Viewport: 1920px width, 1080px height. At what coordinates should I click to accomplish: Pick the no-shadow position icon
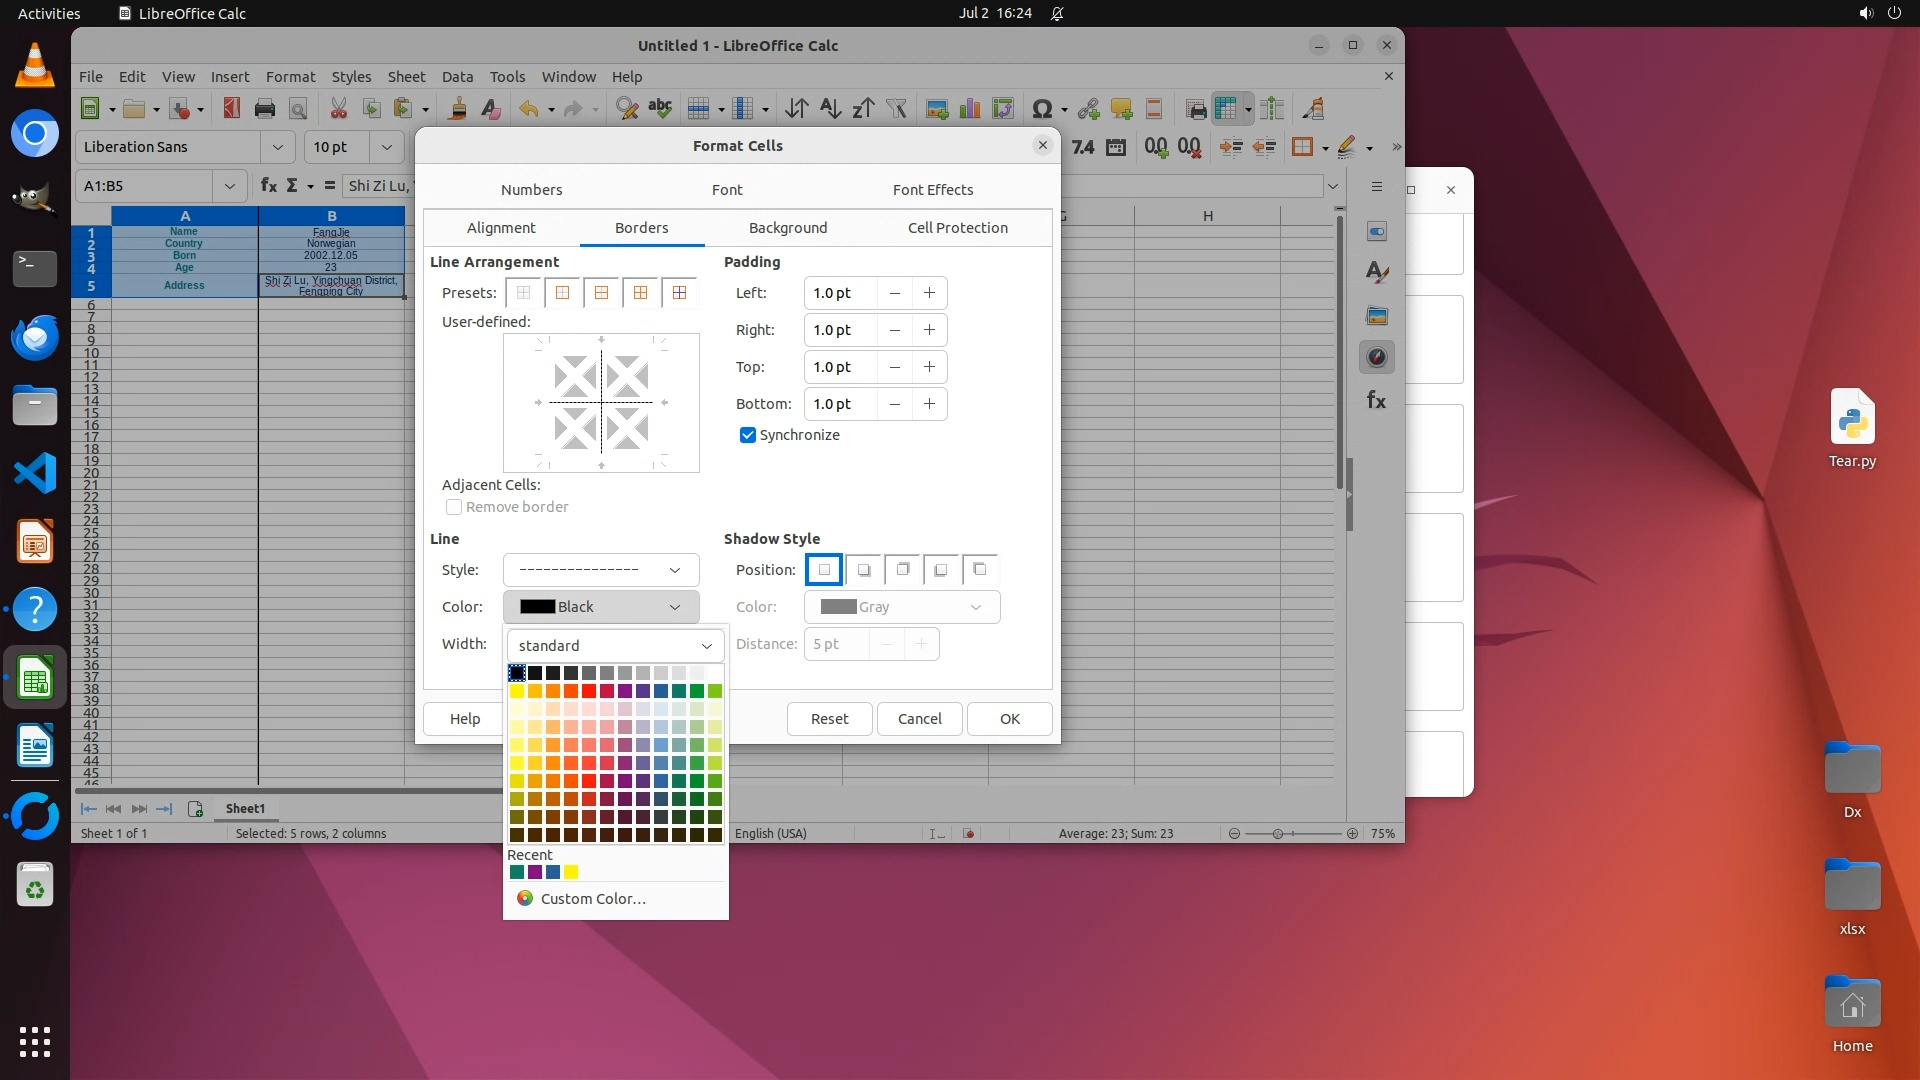[824, 570]
